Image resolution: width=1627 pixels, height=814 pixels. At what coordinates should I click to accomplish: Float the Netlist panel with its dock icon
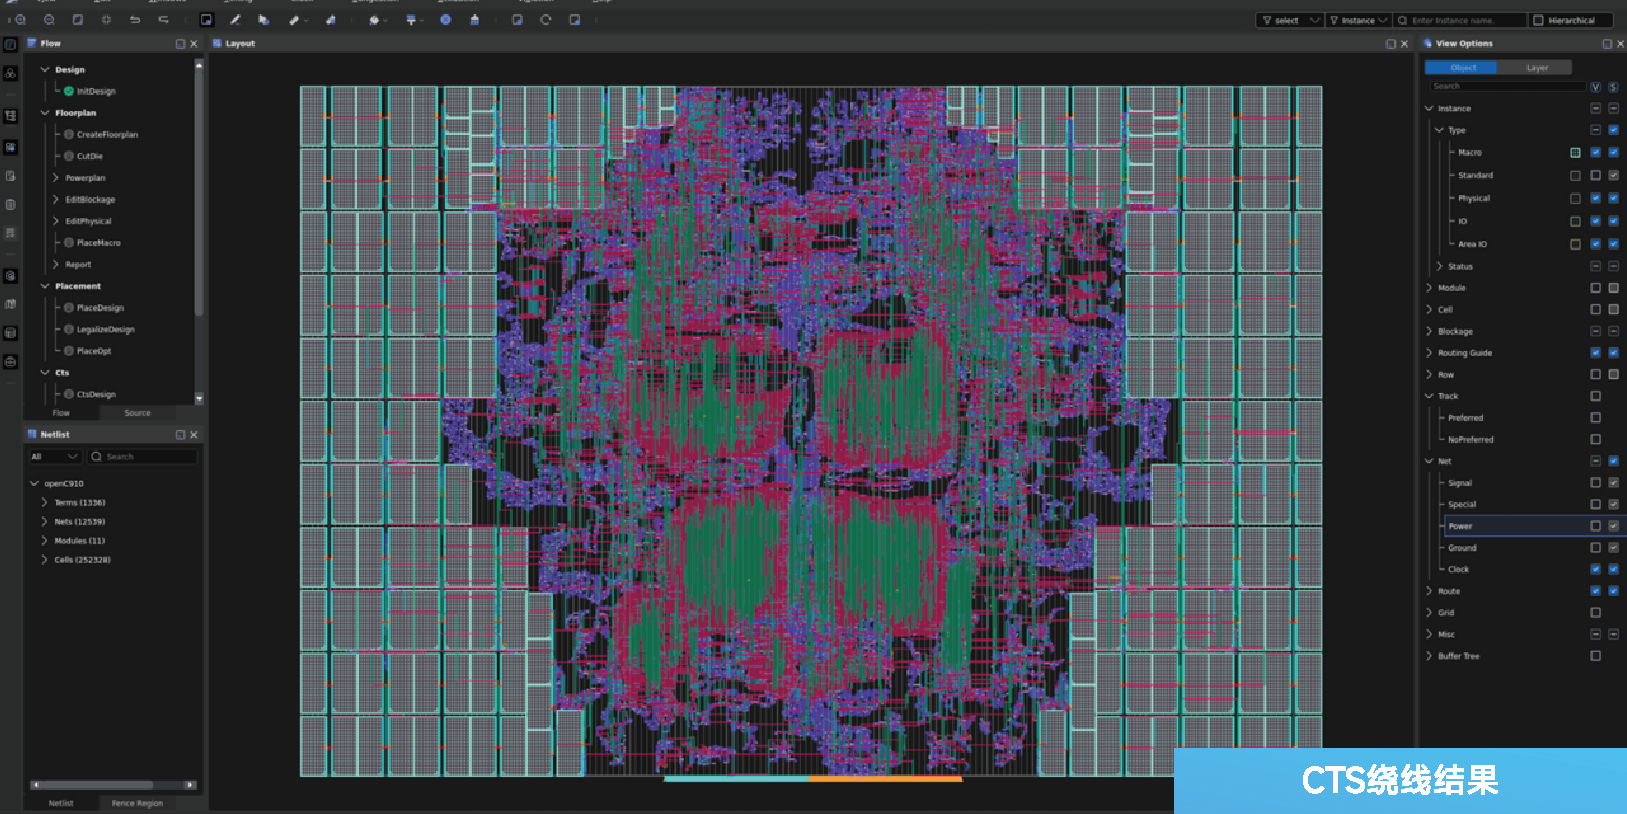tap(180, 435)
